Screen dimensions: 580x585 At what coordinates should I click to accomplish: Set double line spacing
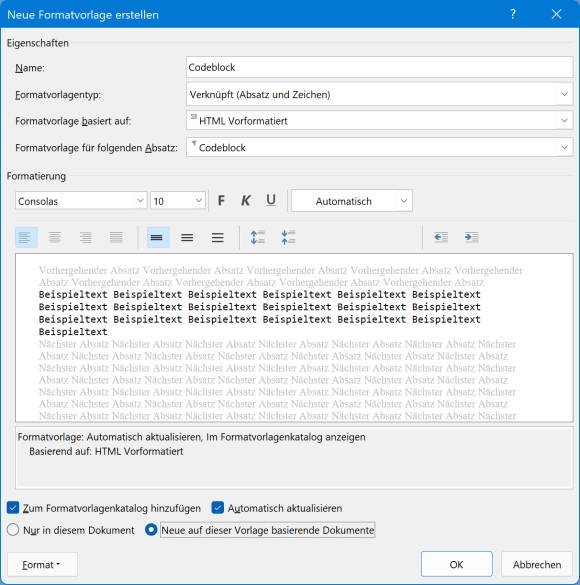(x=217, y=237)
